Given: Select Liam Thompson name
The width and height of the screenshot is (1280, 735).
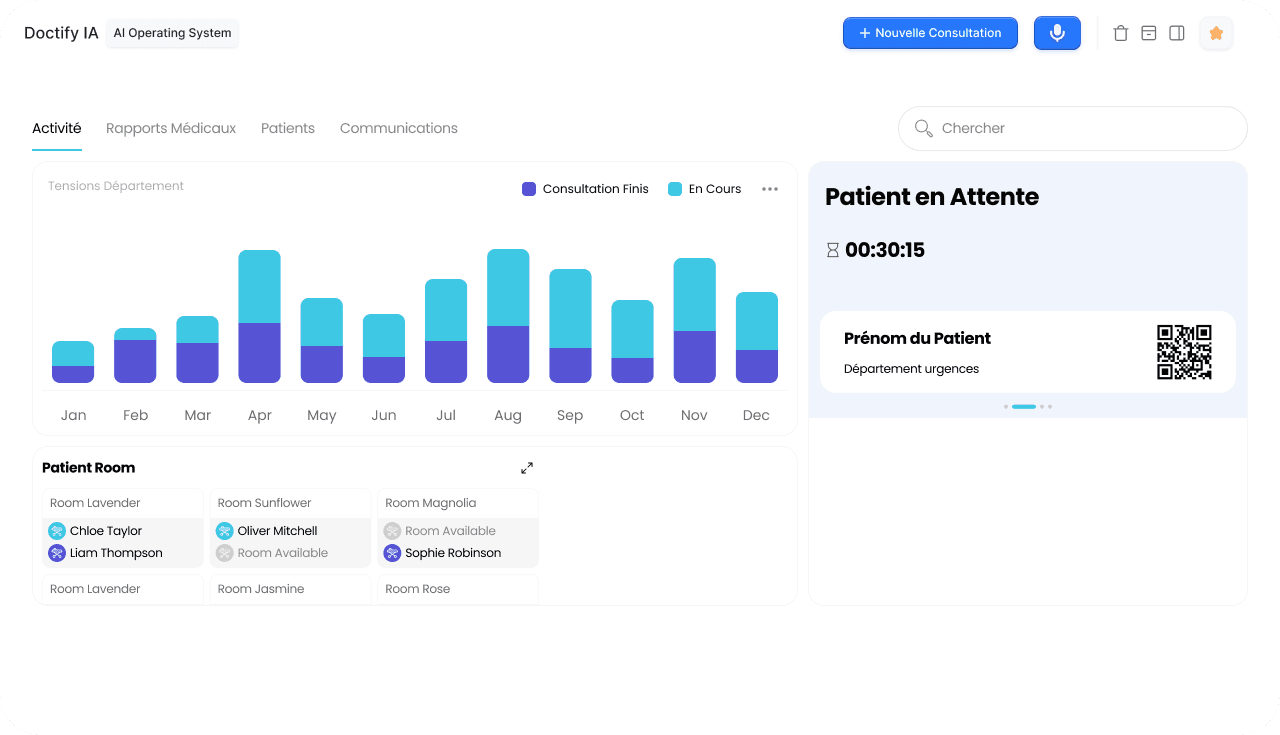Looking at the screenshot, I should click(x=116, y=553).
